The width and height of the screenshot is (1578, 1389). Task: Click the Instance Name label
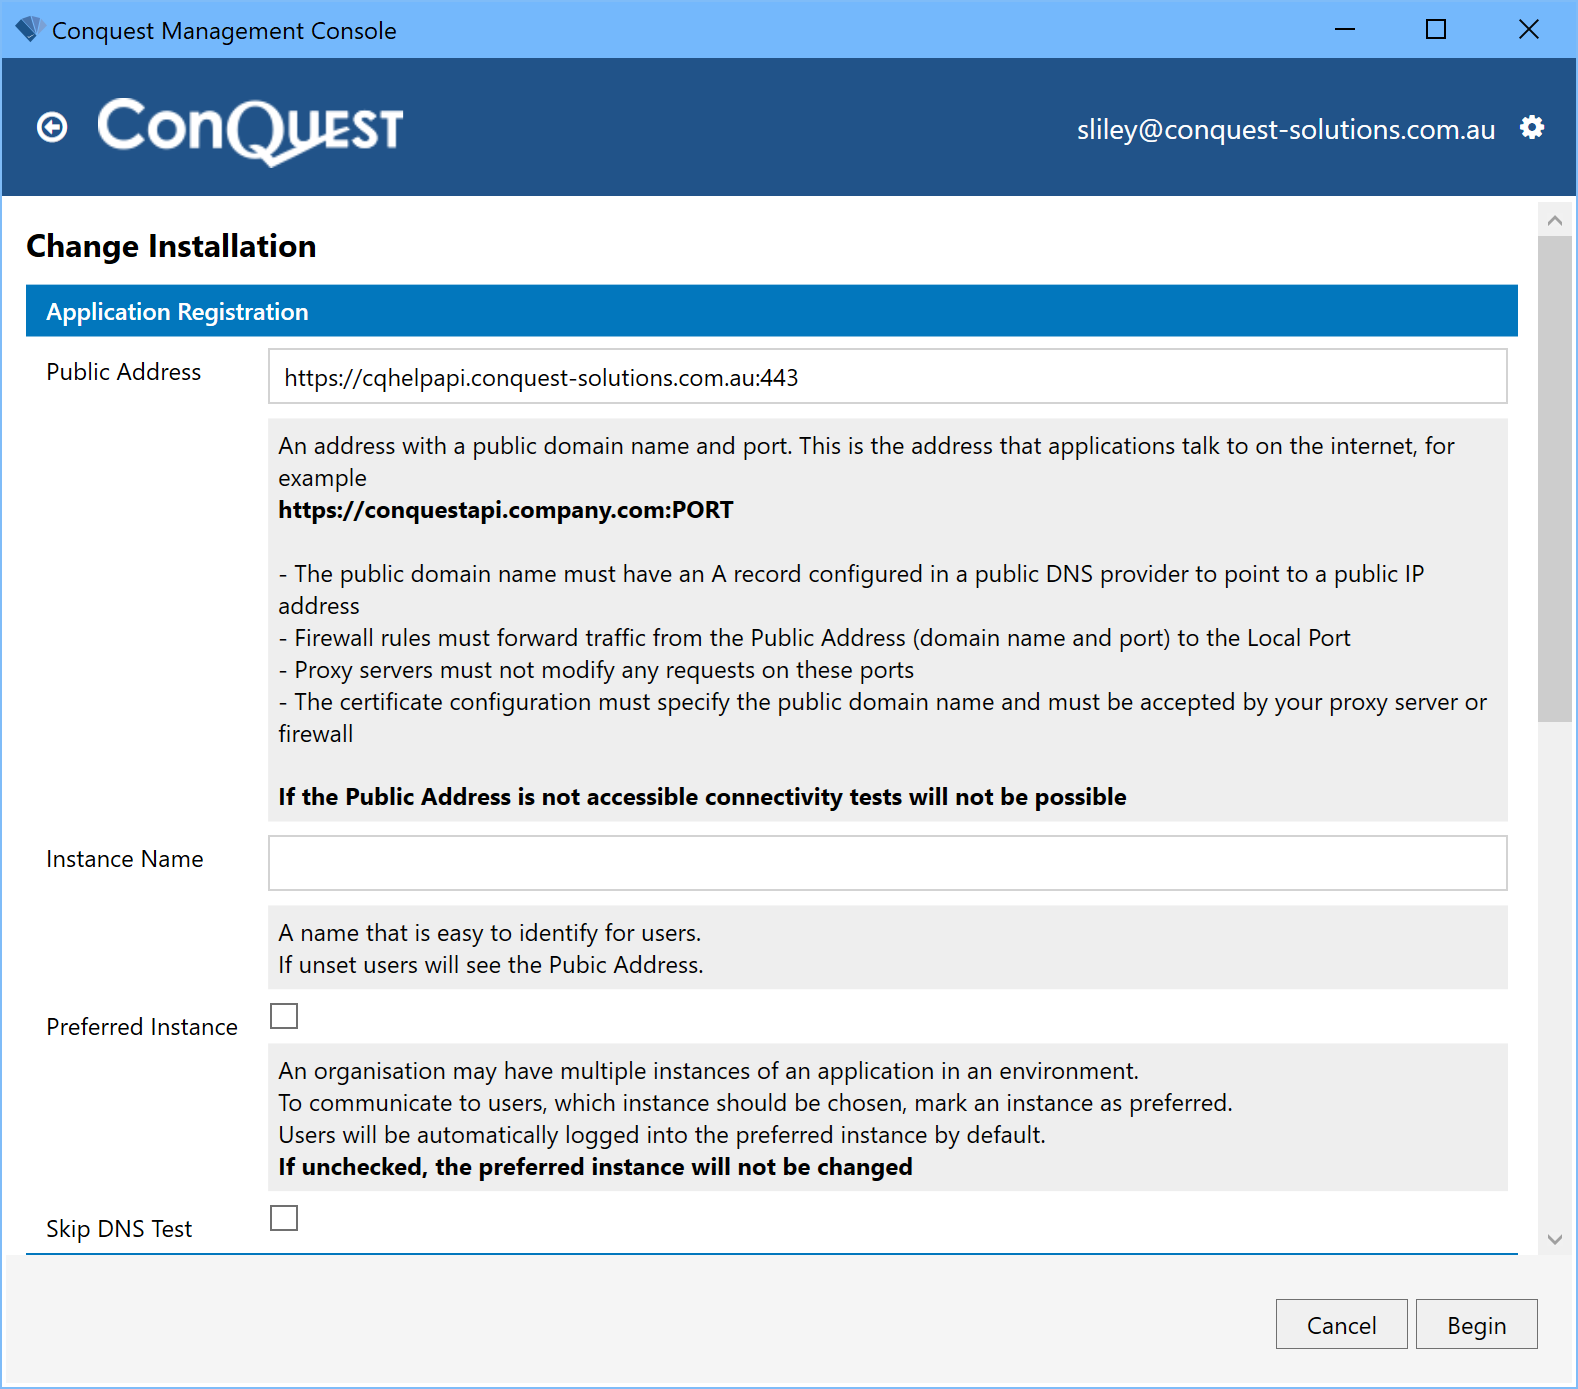125,859
